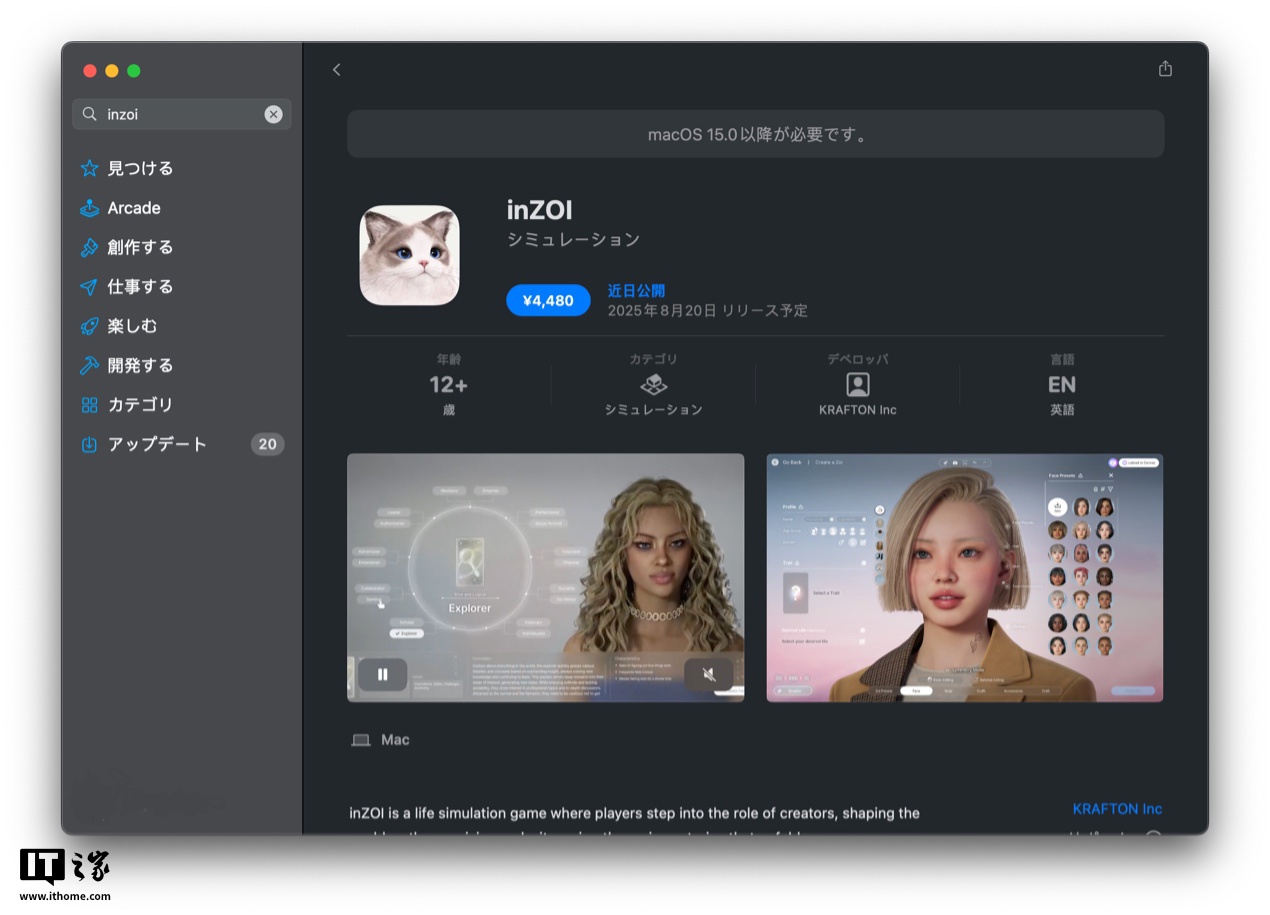Open the 創作する brush icon
Image resolution: width=1270 pixels, height=915 pixels.
(90, 247)
